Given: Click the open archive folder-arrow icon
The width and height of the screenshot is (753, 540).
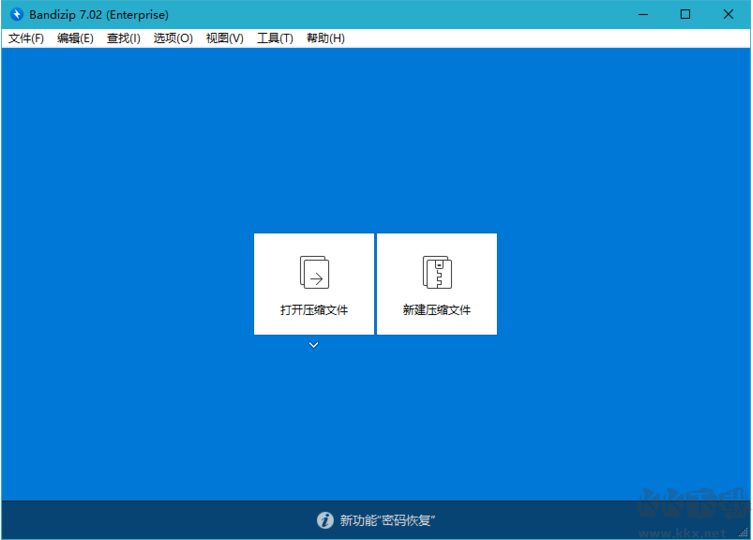Looking at the screenshot, I should click(314, 272).
